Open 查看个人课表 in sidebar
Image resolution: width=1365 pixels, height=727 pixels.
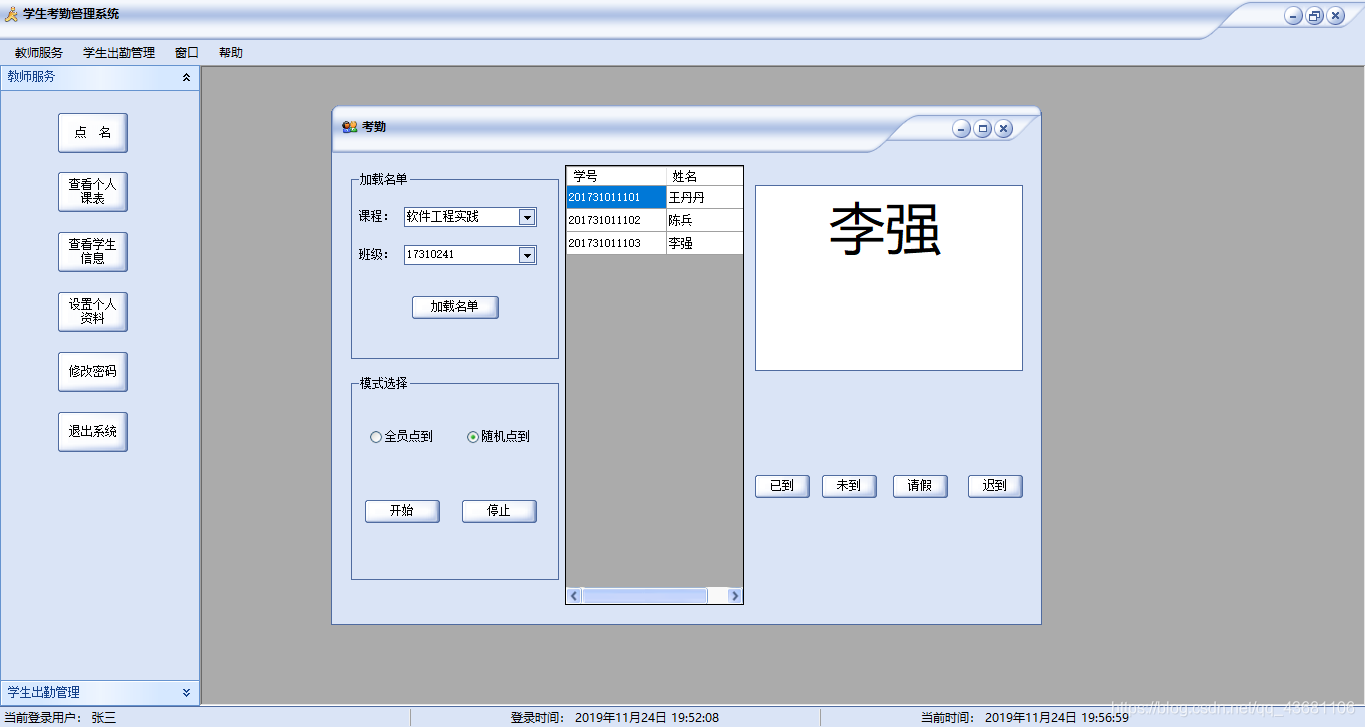[93, 191]
